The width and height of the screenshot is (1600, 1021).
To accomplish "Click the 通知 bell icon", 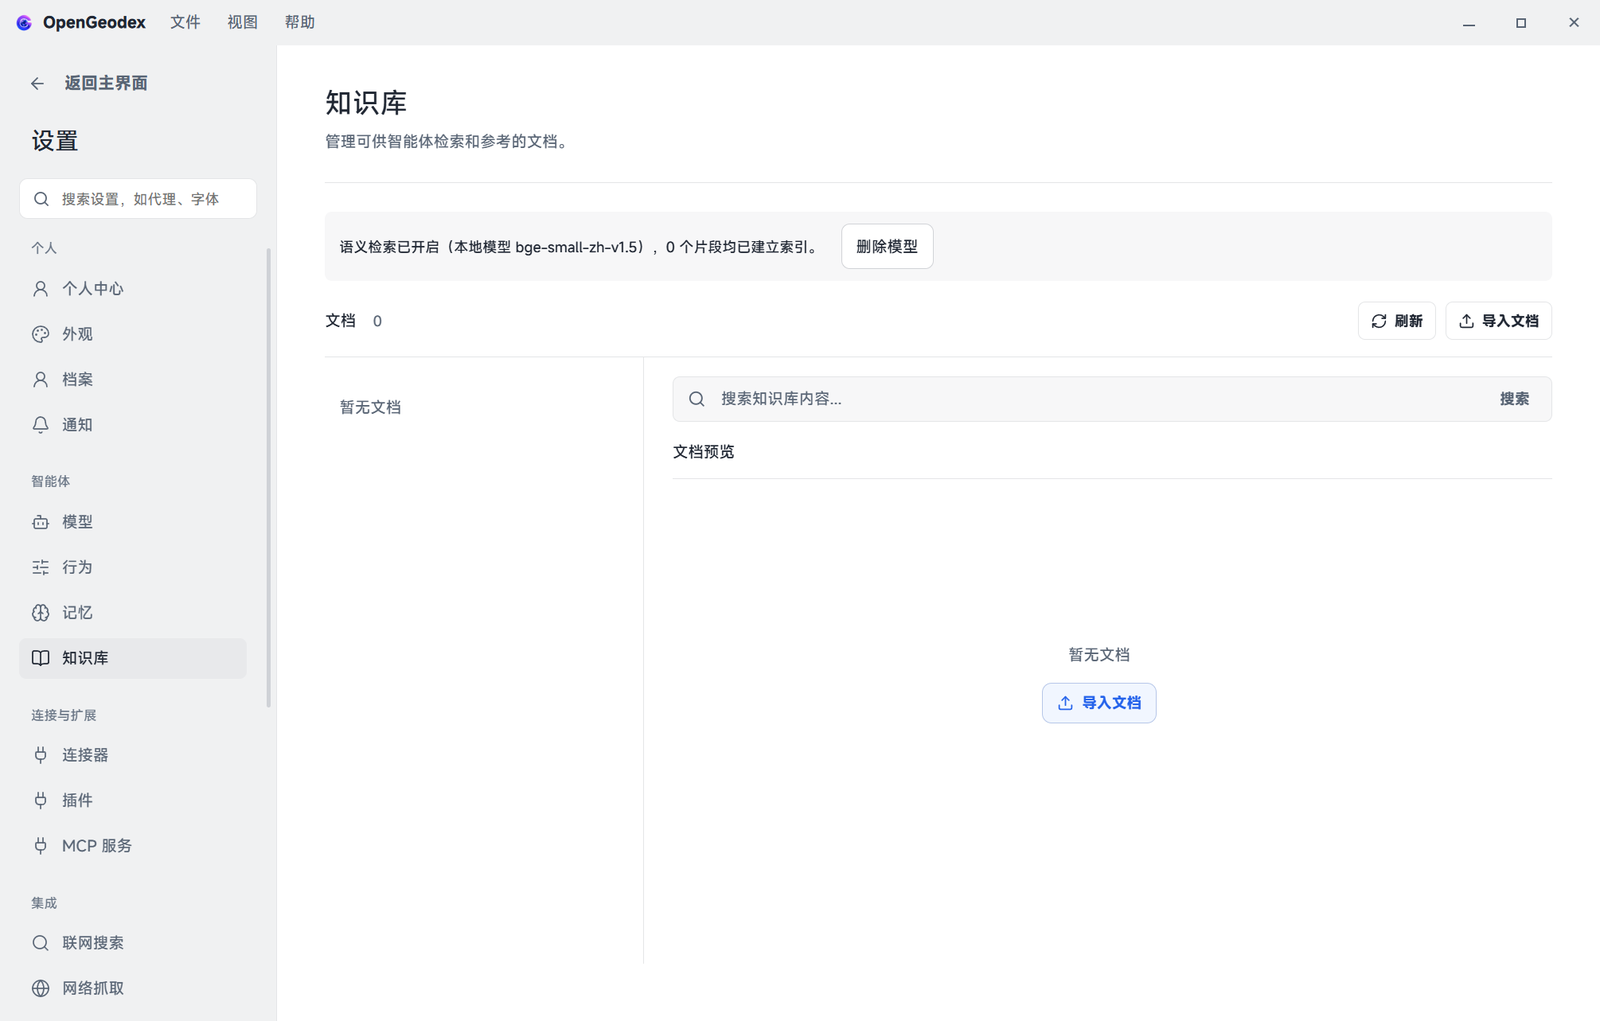I will tap(40, 425).
